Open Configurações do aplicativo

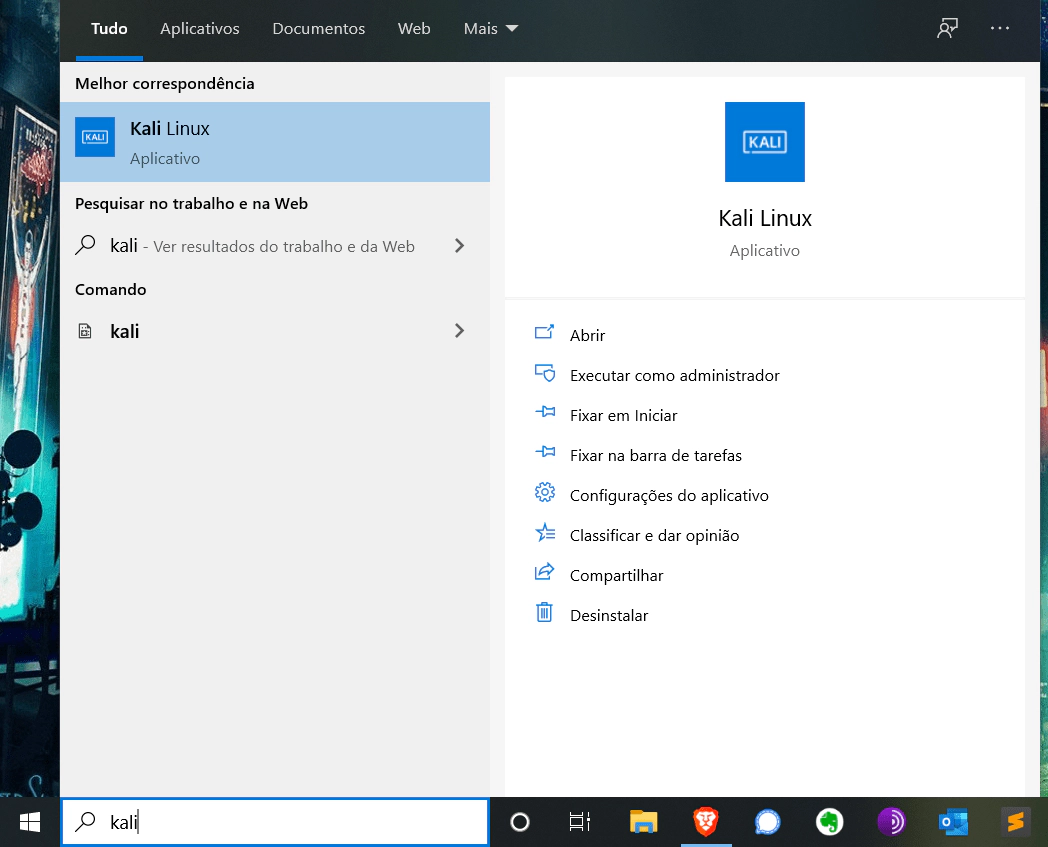tap(669, 495)
